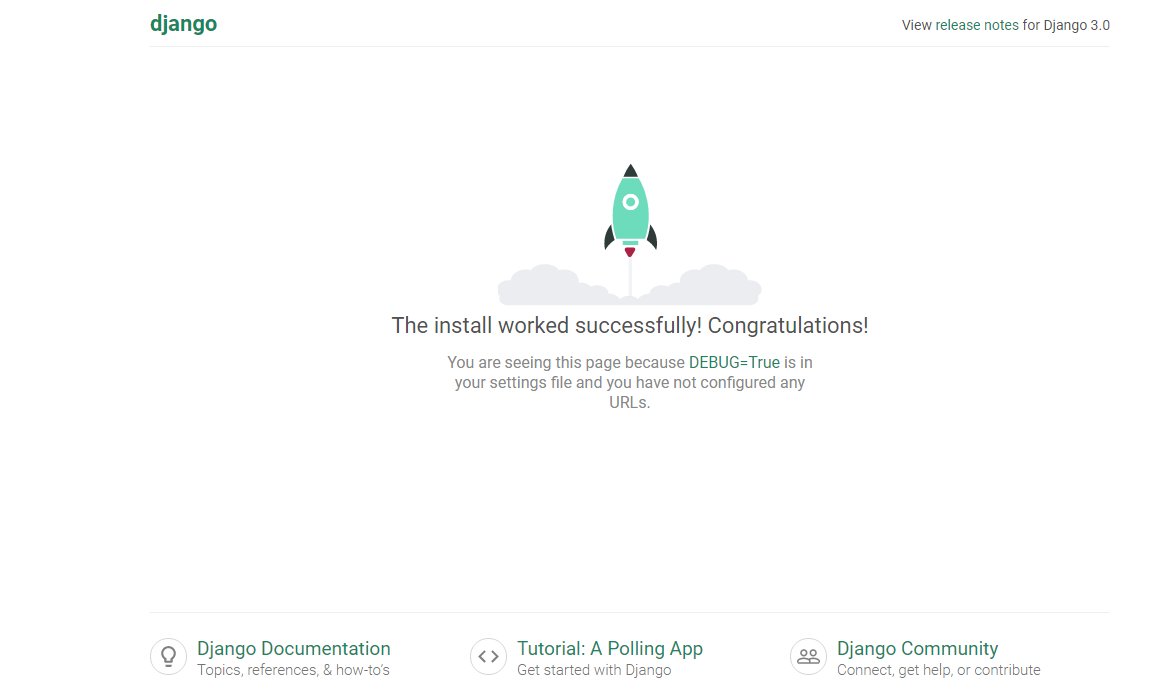
Task: Click 'Connect, get help, or contribute' text
Action: coord(938,670)
